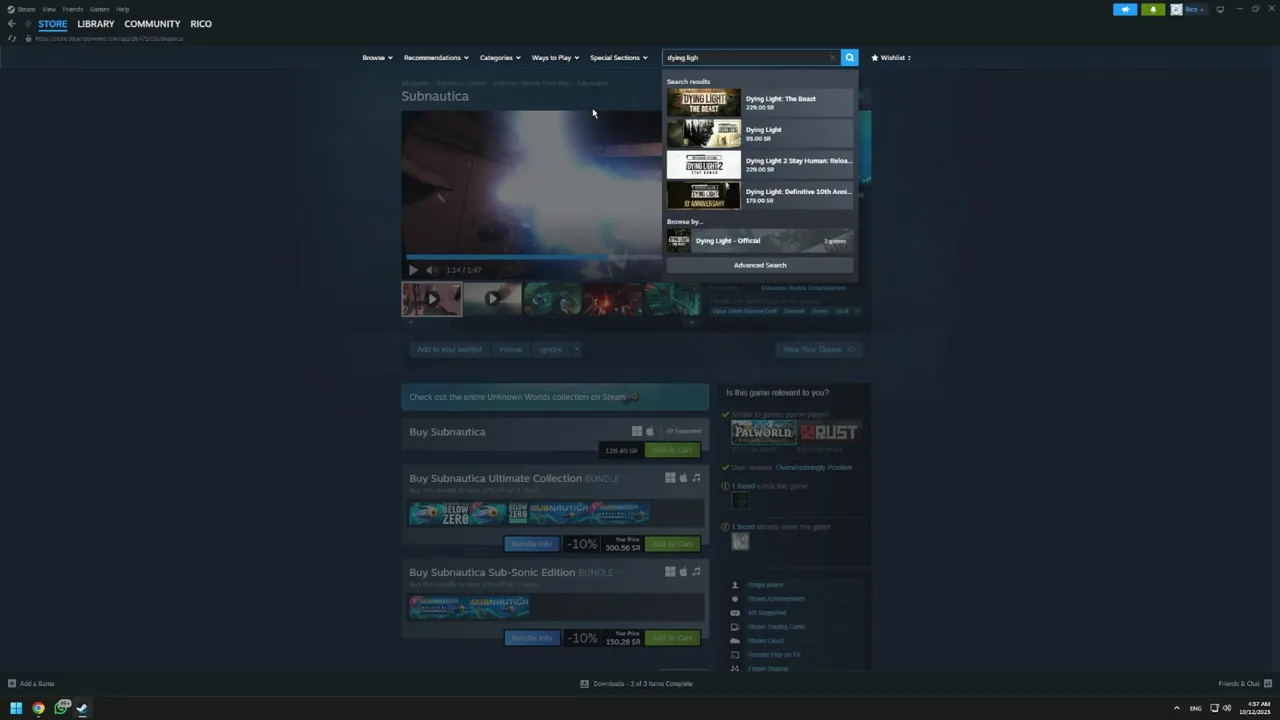Click the Ignore button

click(x=550, y=349)
